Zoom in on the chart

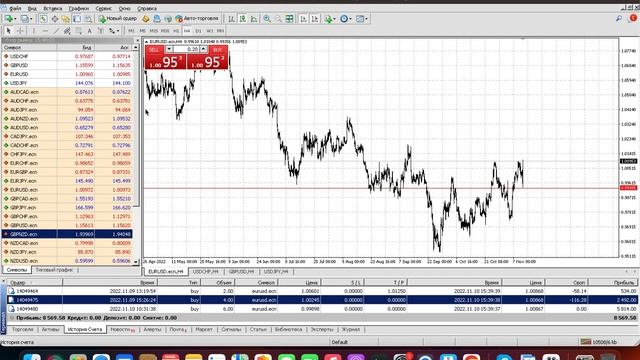coord(267,19)
